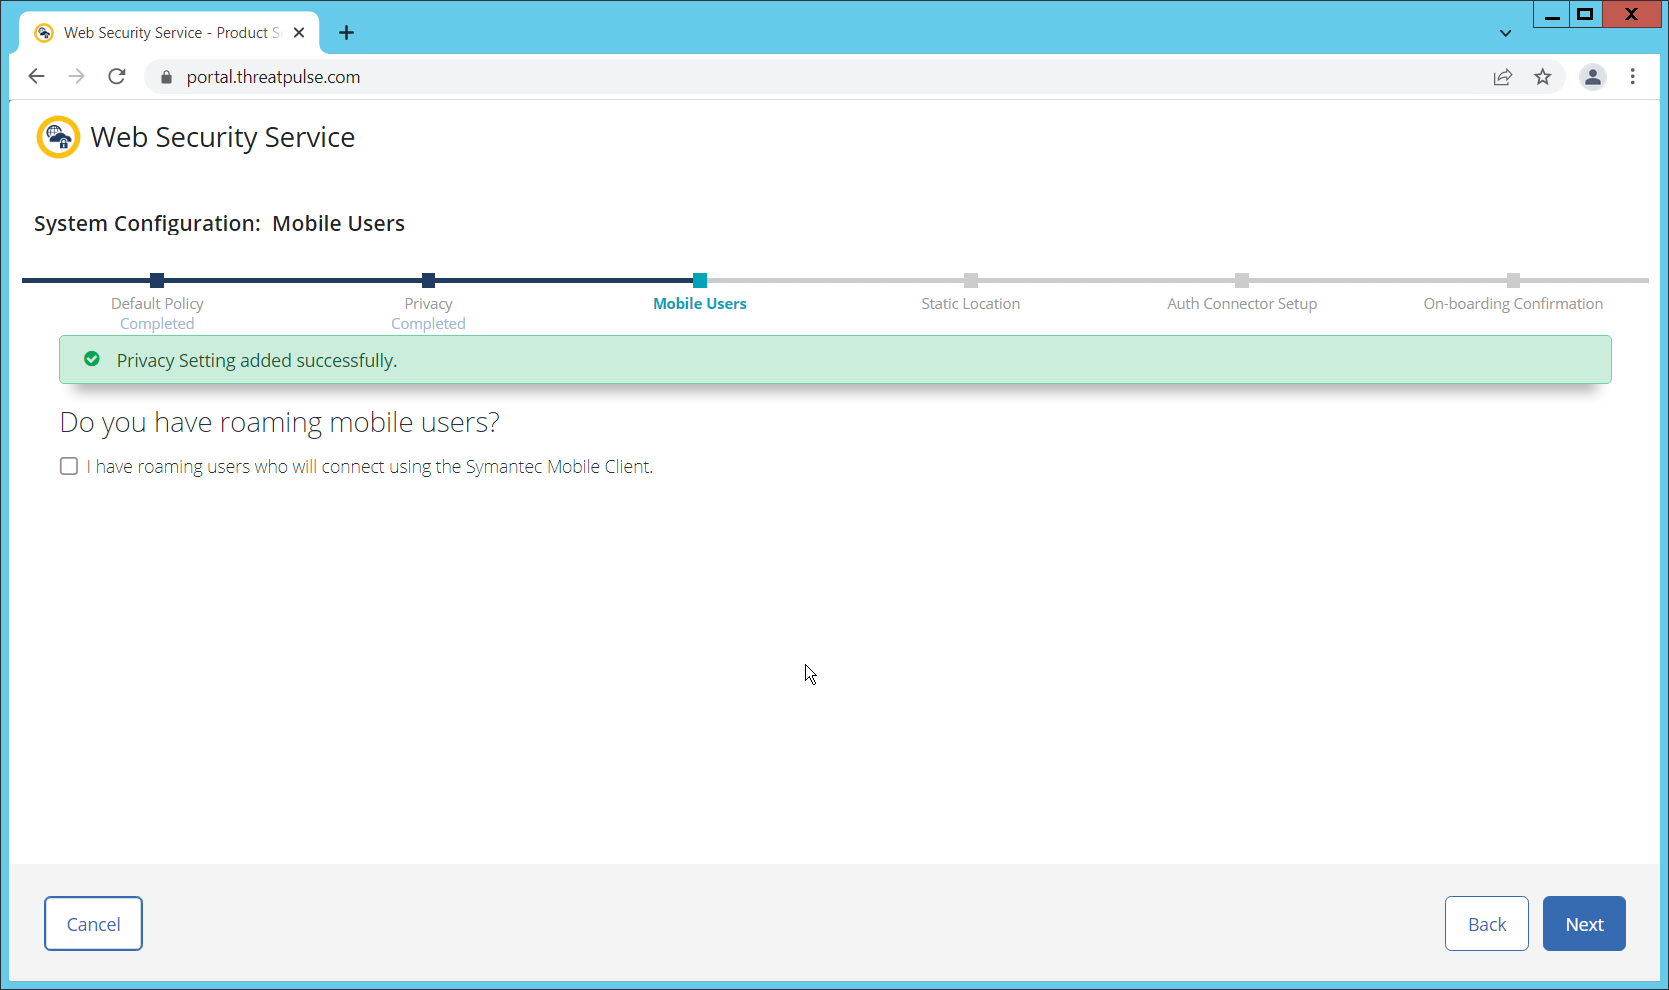This screenshot has height=990, width=1669.
Task: Open the Chrome three-dot menu
Action: (x=1633, y=77)
